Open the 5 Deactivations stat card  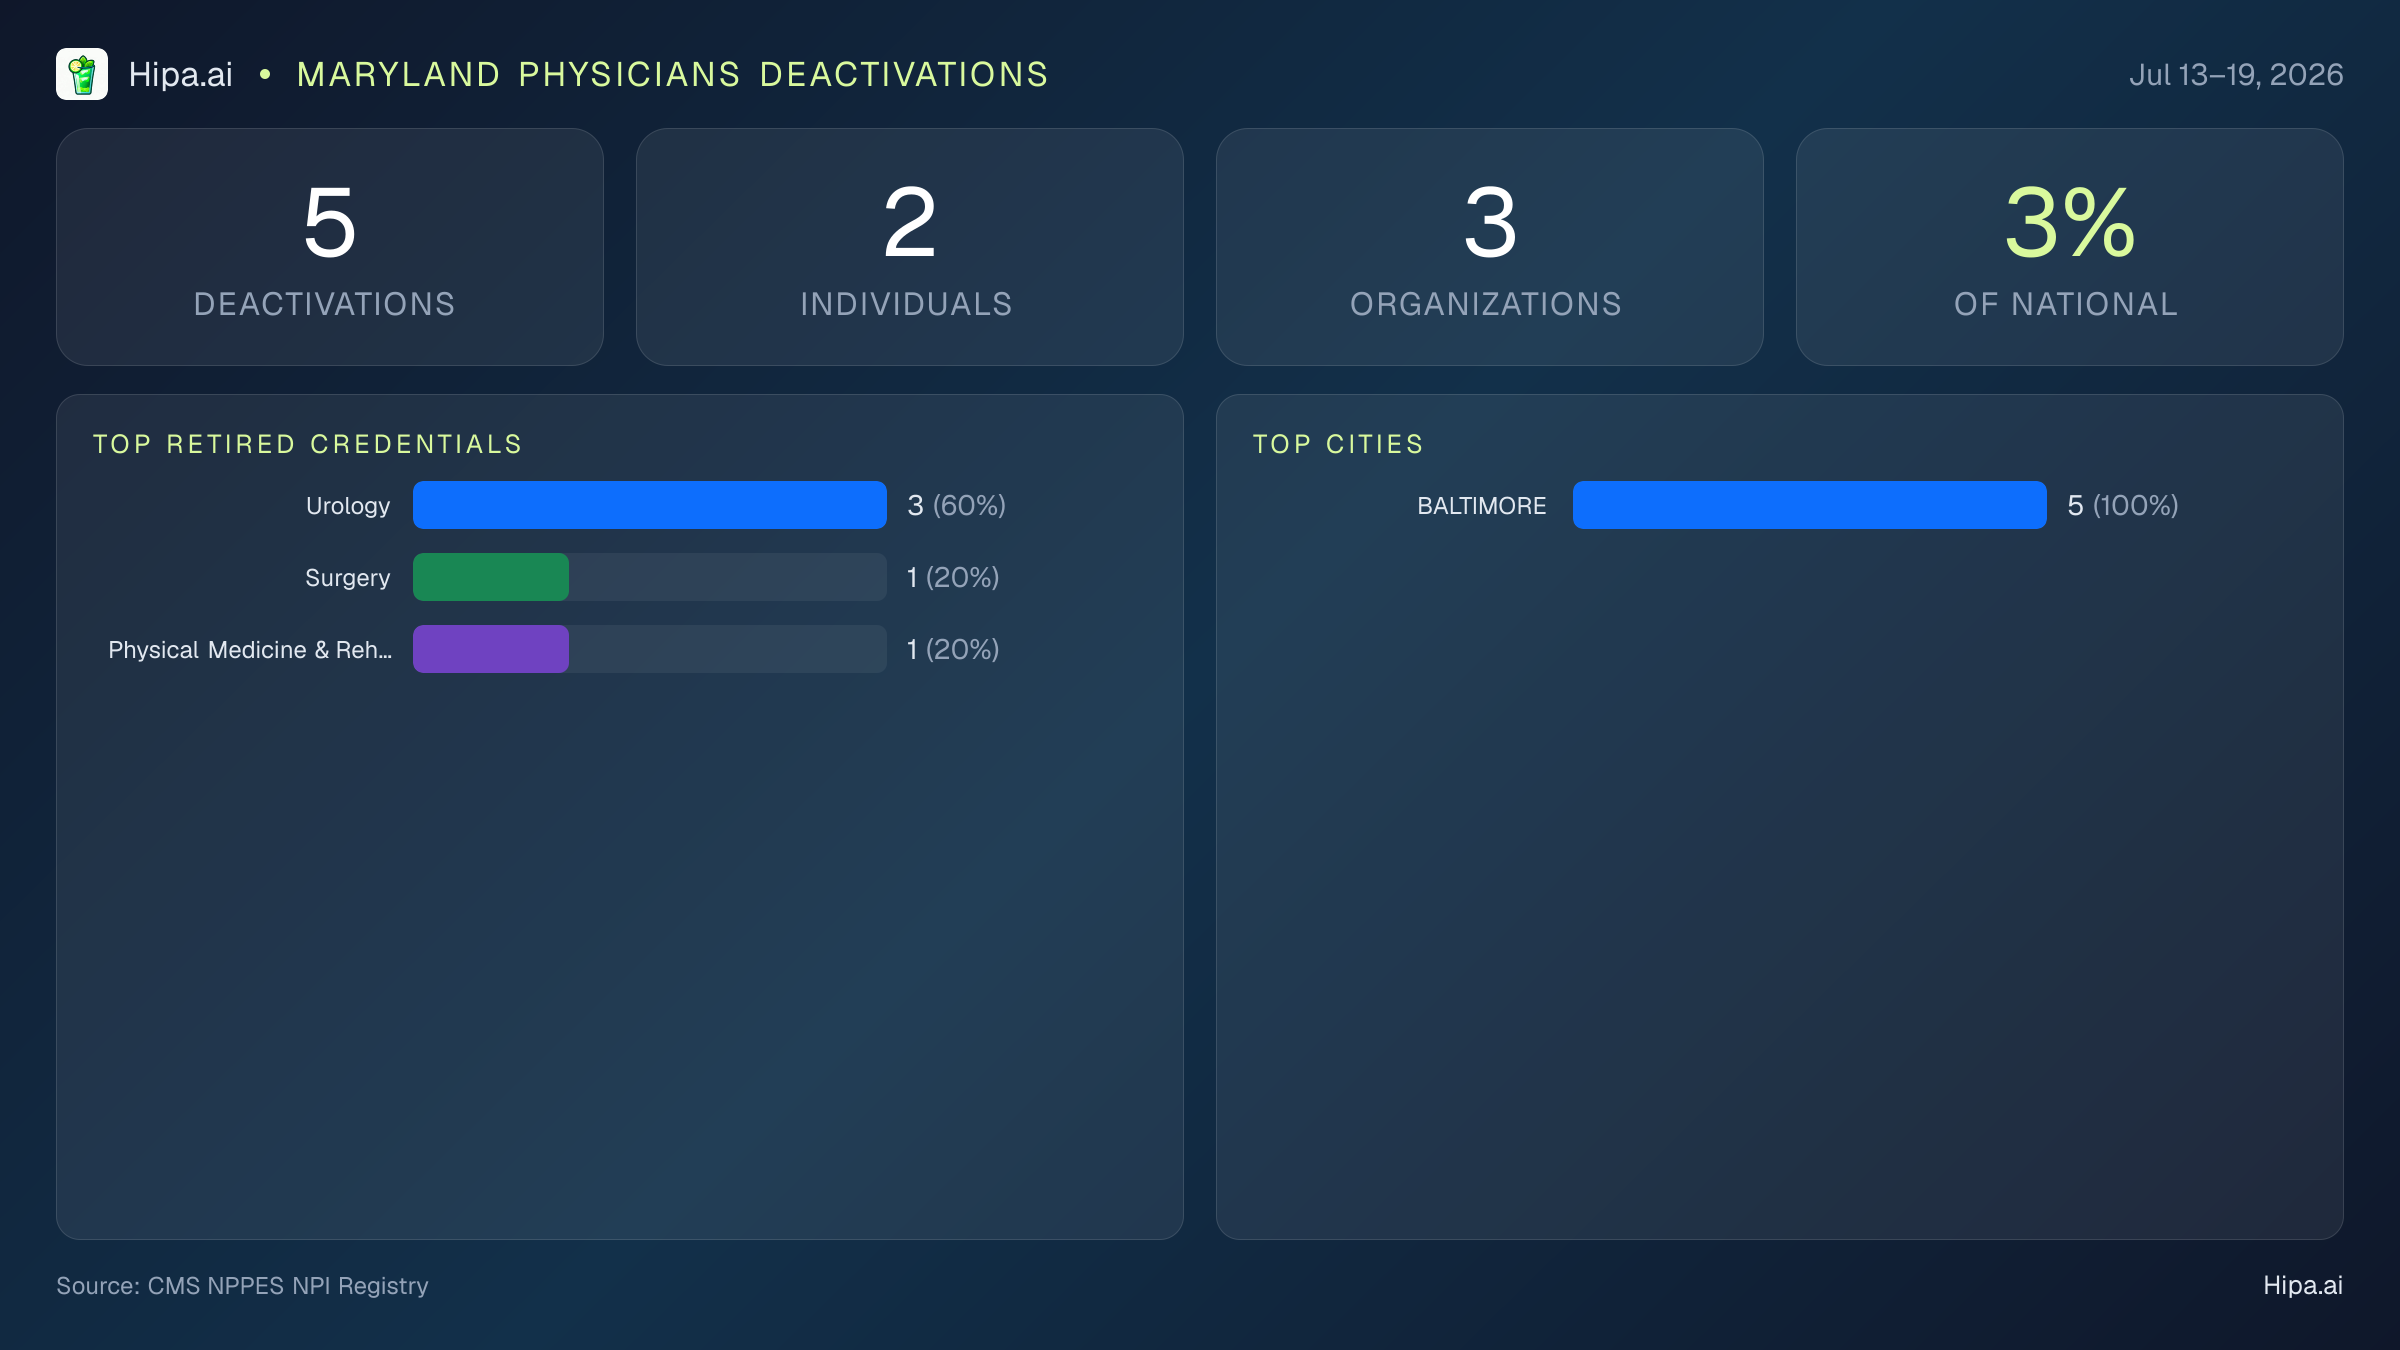pyautogui.click(x=330, y=247)
